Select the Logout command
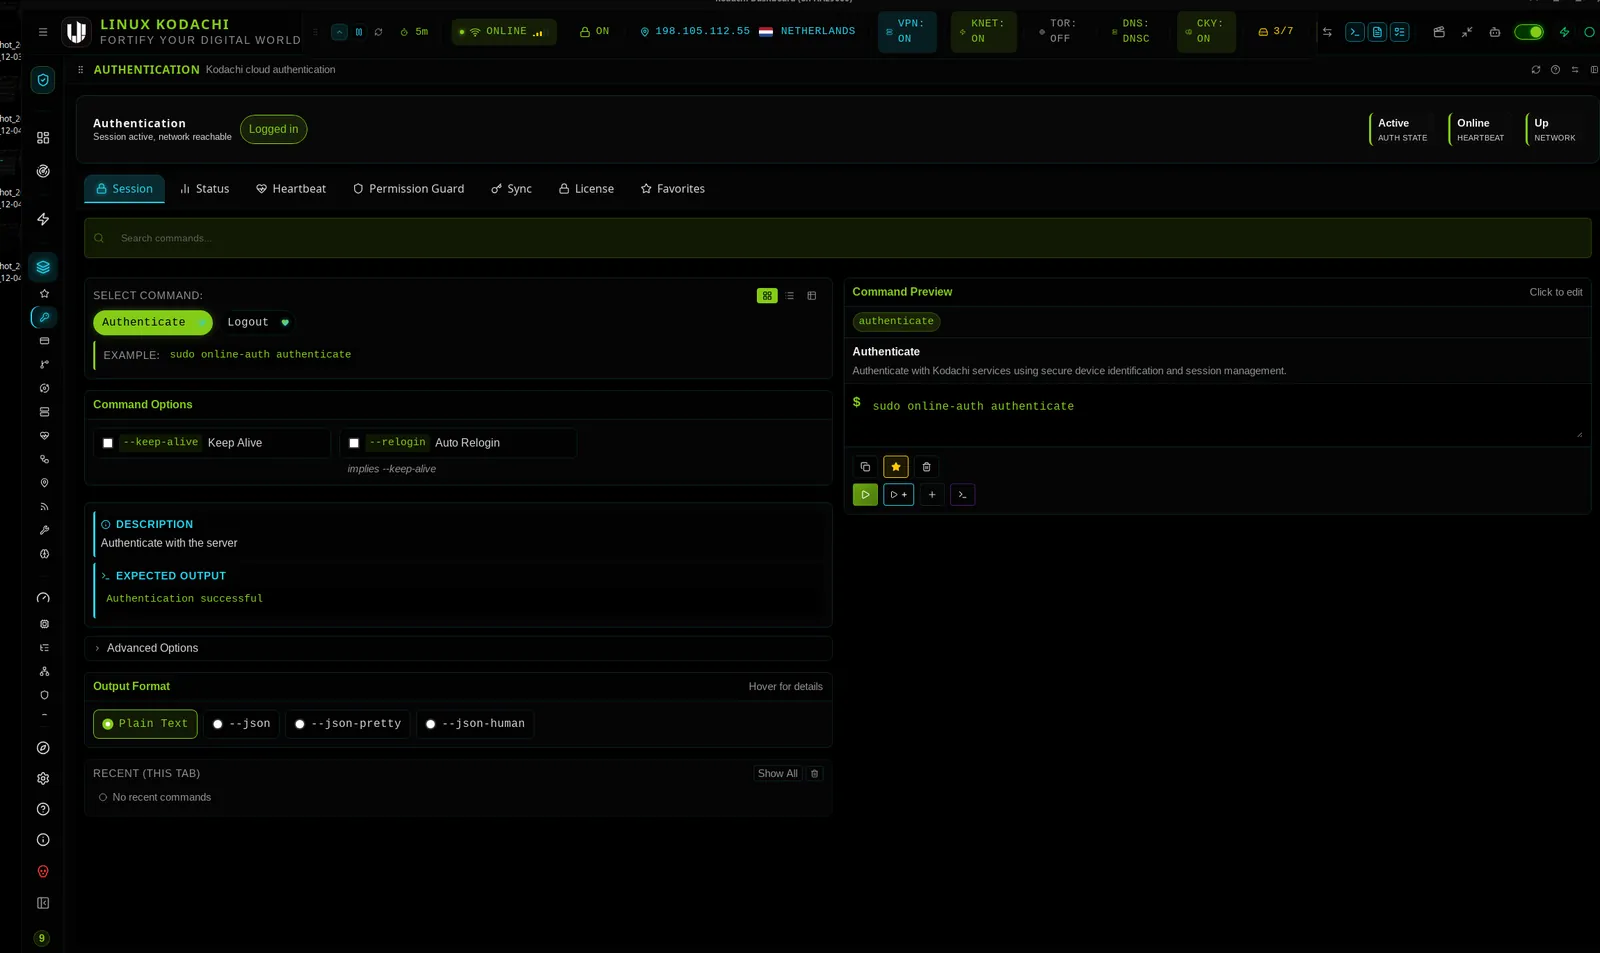 point(258,323)
